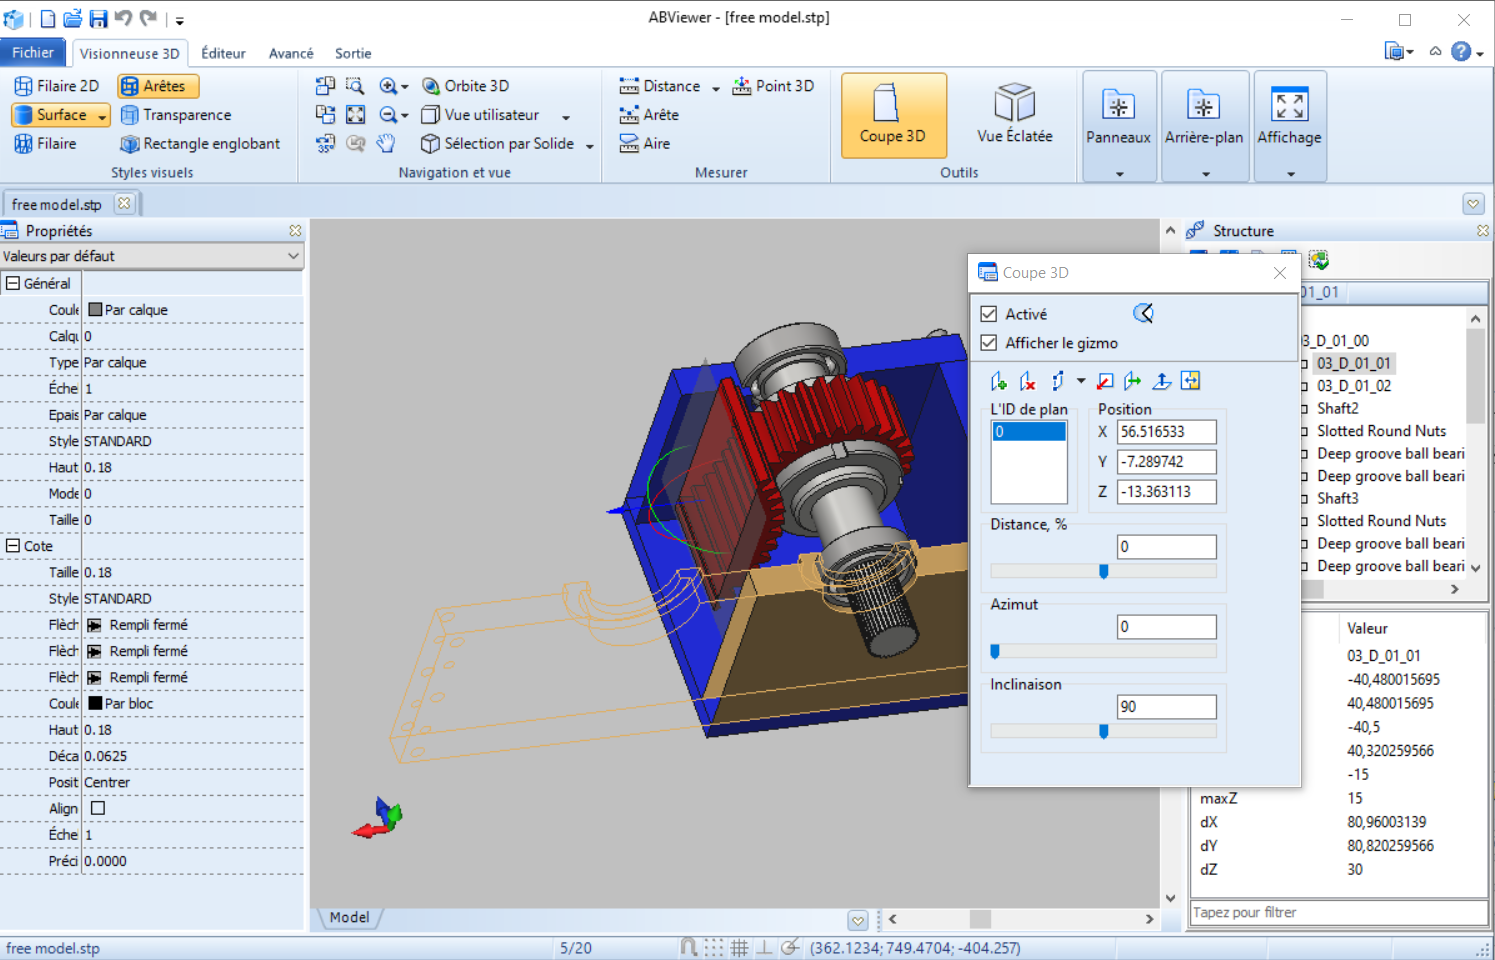Toggle the Transparence visual style
This screenshot has height=960, width=1495.
[x=176, y=115]
